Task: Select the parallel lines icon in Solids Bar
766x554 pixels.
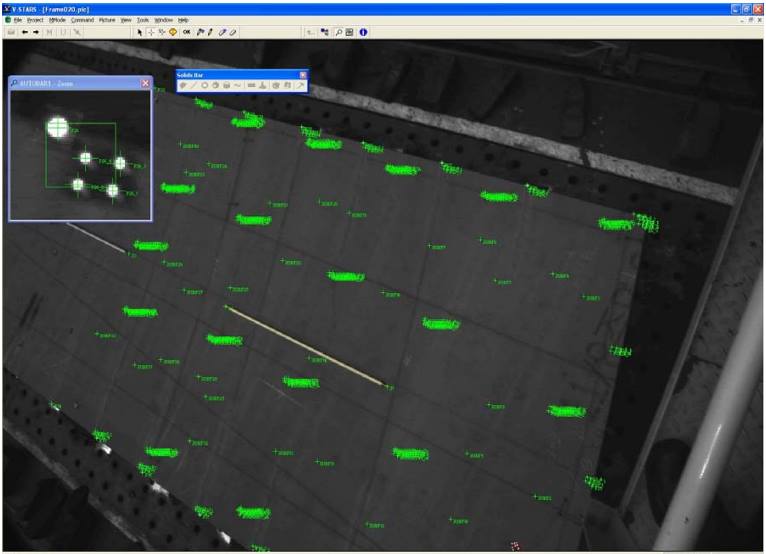Action: tap(251, 85)
